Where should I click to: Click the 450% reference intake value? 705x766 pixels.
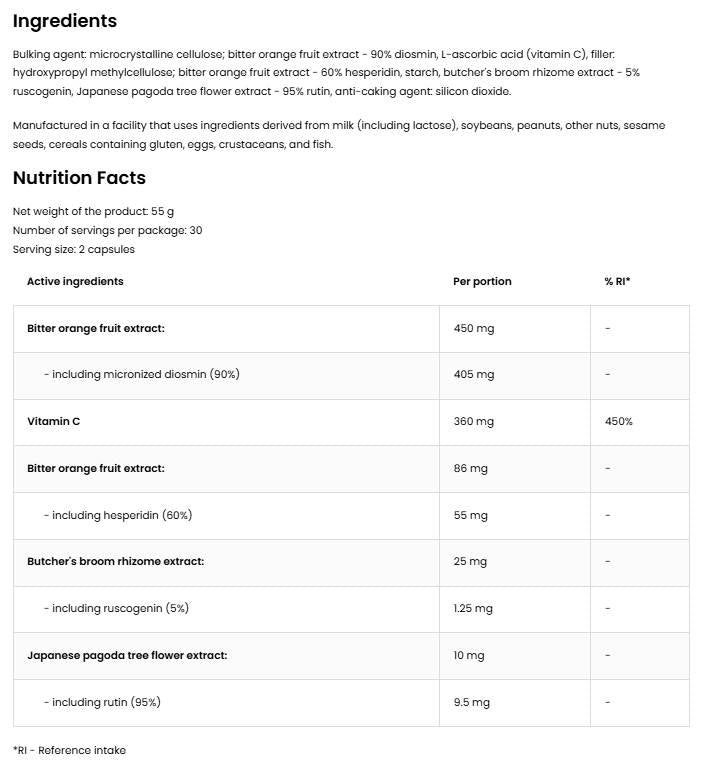point(618,421)
